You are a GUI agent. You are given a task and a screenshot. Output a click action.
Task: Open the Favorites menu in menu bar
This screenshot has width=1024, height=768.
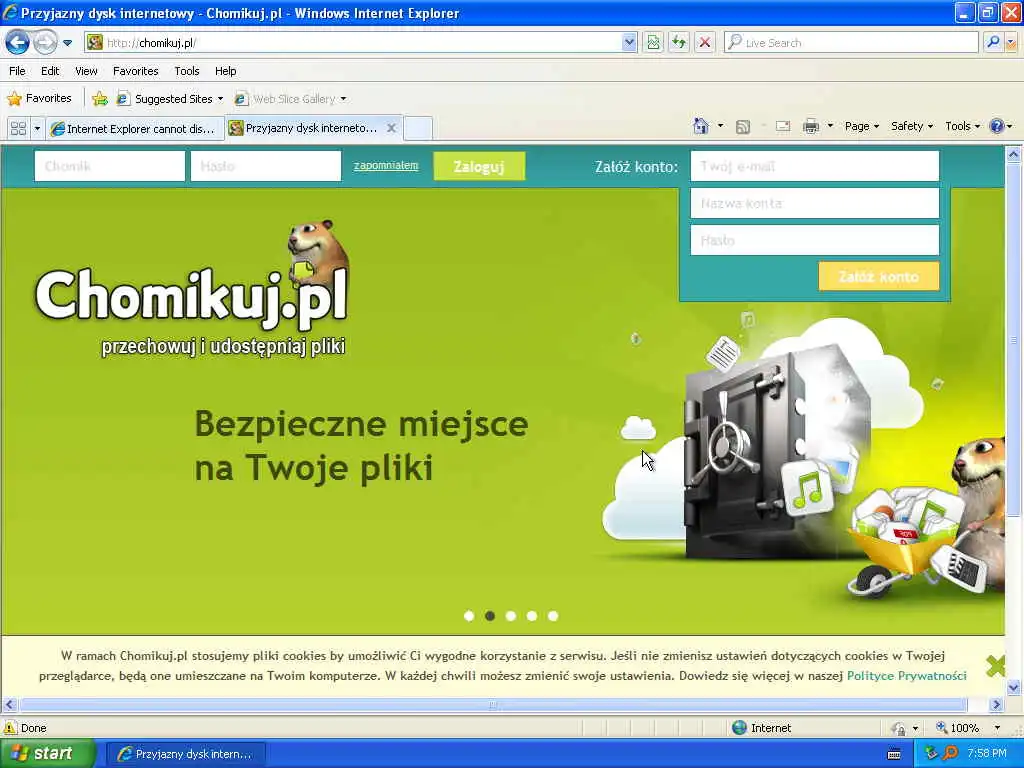point(136,71)
